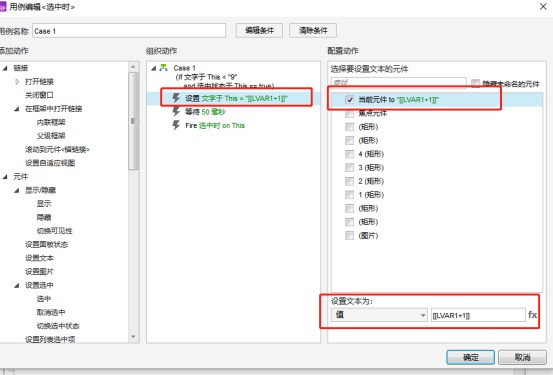Check the (图片) widget checkbox

point(350,235)
